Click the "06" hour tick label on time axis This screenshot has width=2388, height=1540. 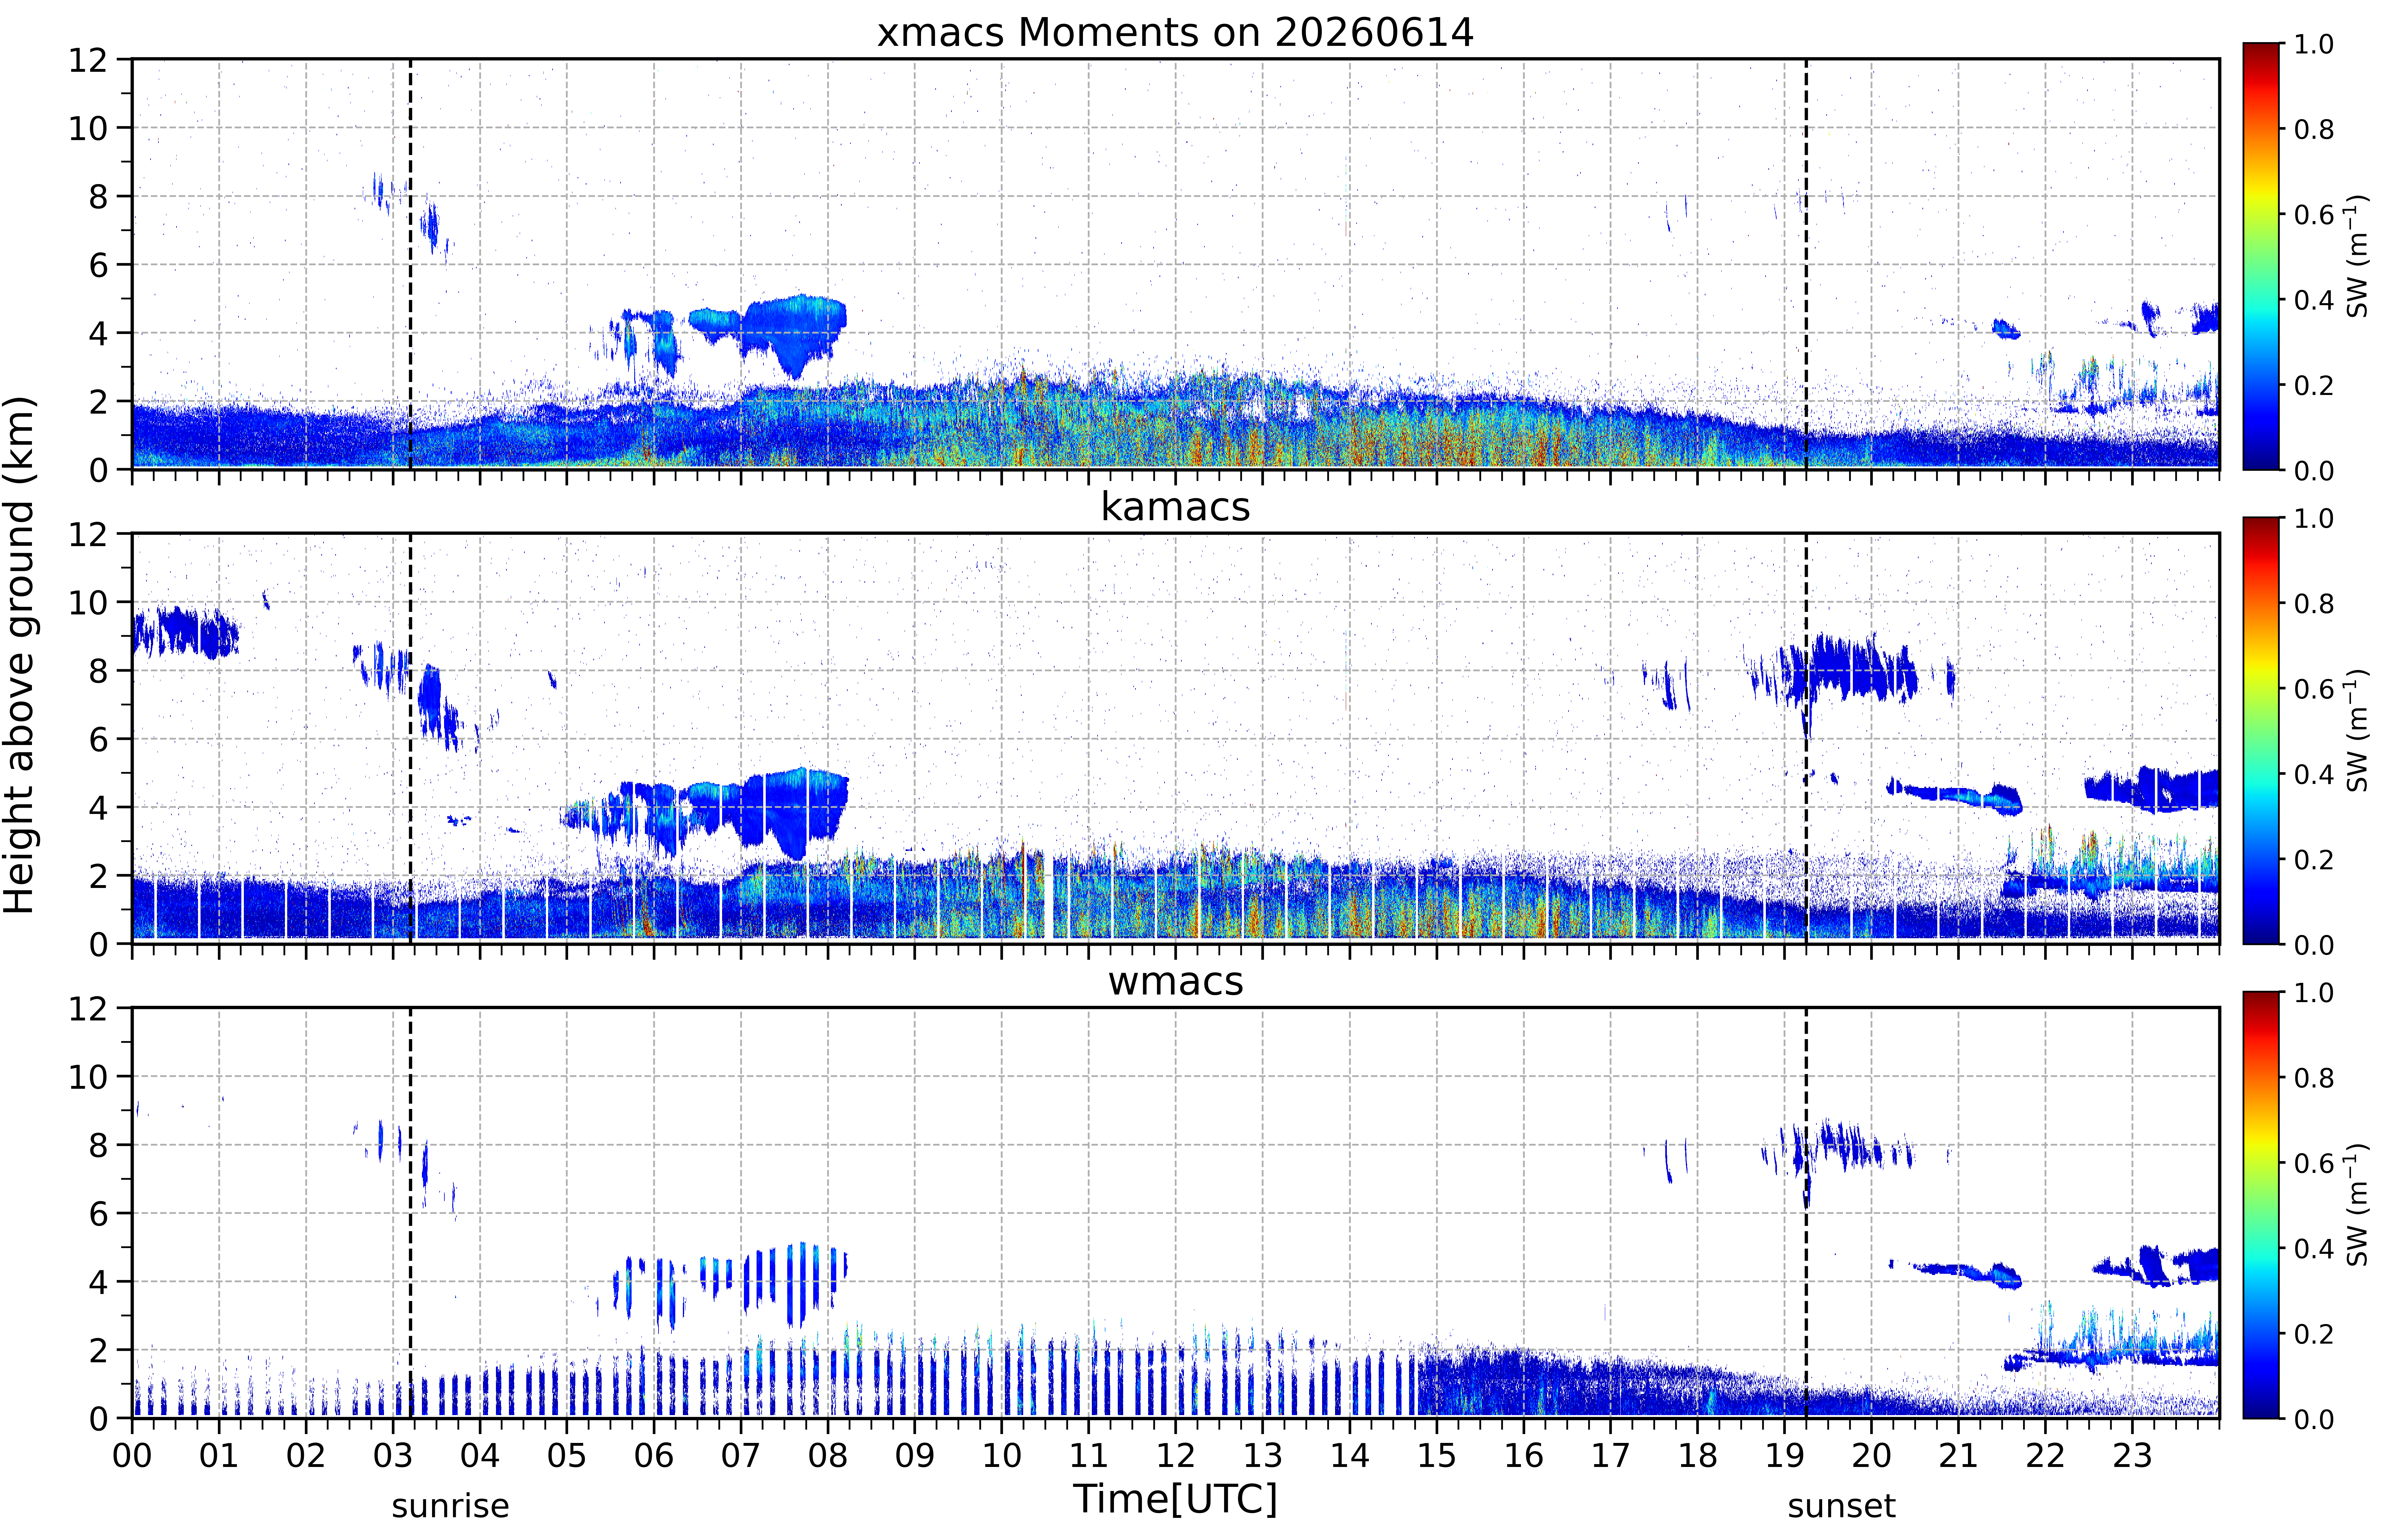[x=654, y=1456]
